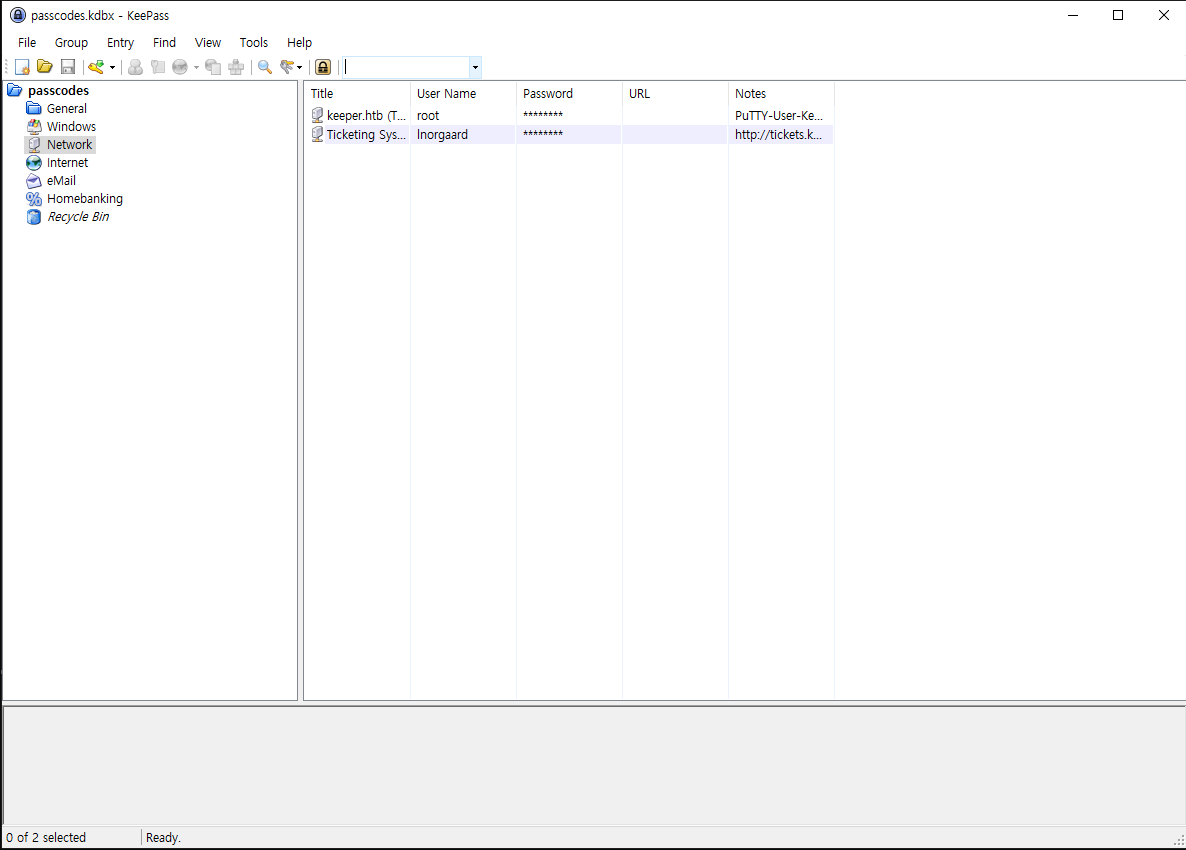The width and height of the screenshot is (1186, 850).
Task: Open the Entry menu
Action: (120, 42)
